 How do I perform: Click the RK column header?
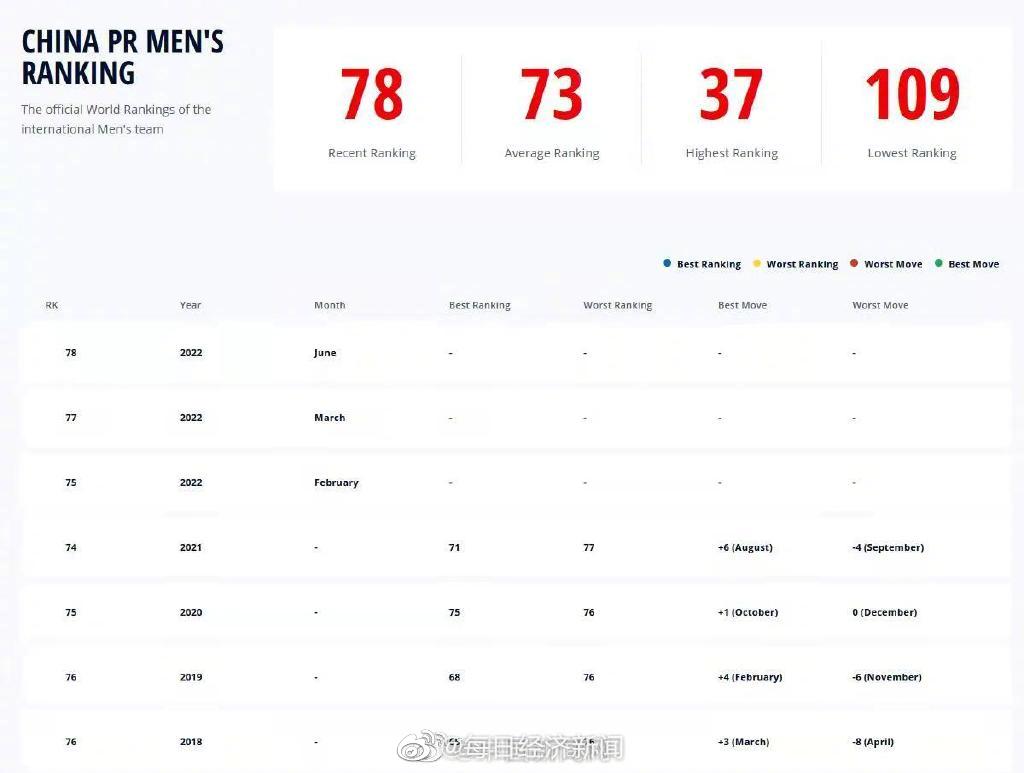tap(52, 305)
